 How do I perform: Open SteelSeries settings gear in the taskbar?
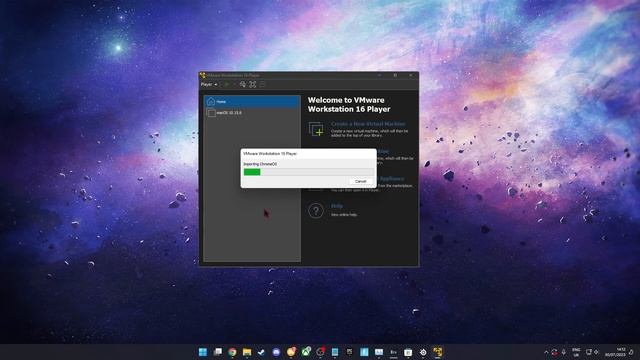point(423,352)
